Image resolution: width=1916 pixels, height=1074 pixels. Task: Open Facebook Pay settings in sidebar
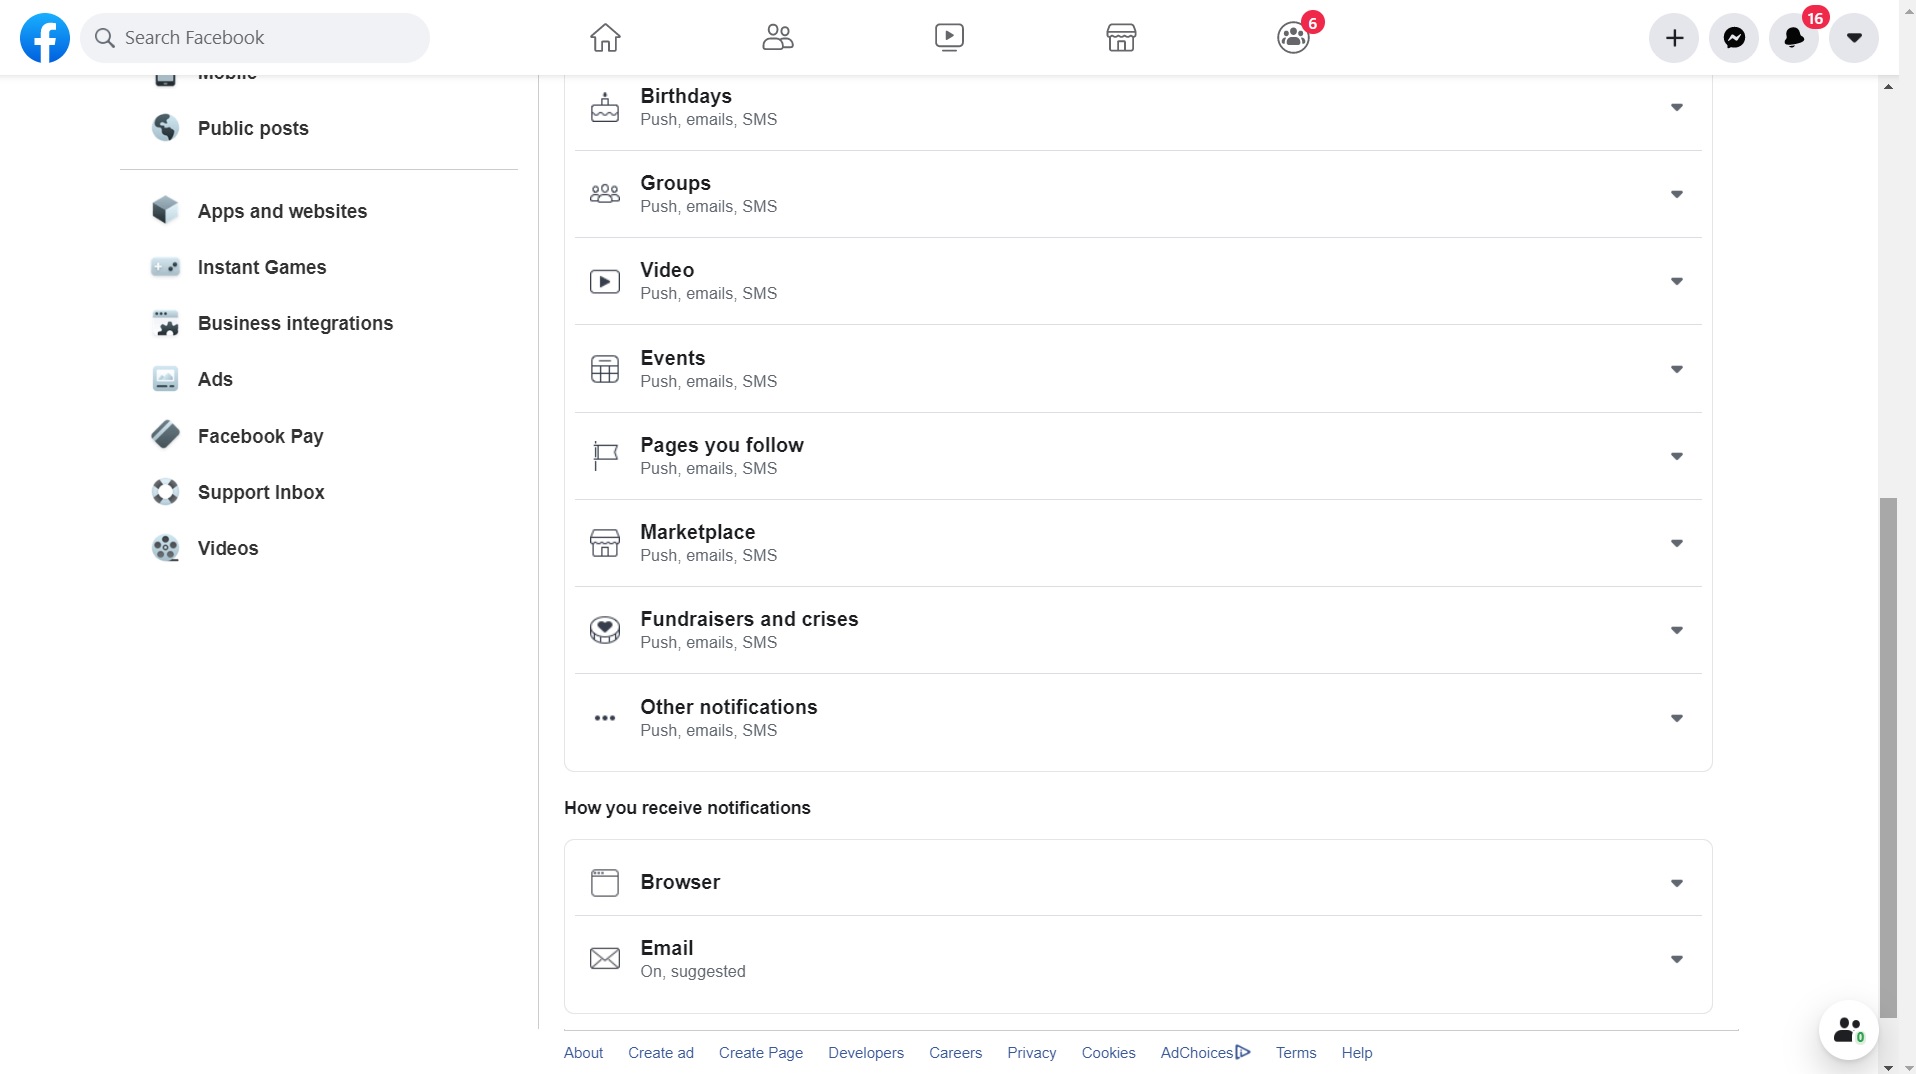click(260, 436)
